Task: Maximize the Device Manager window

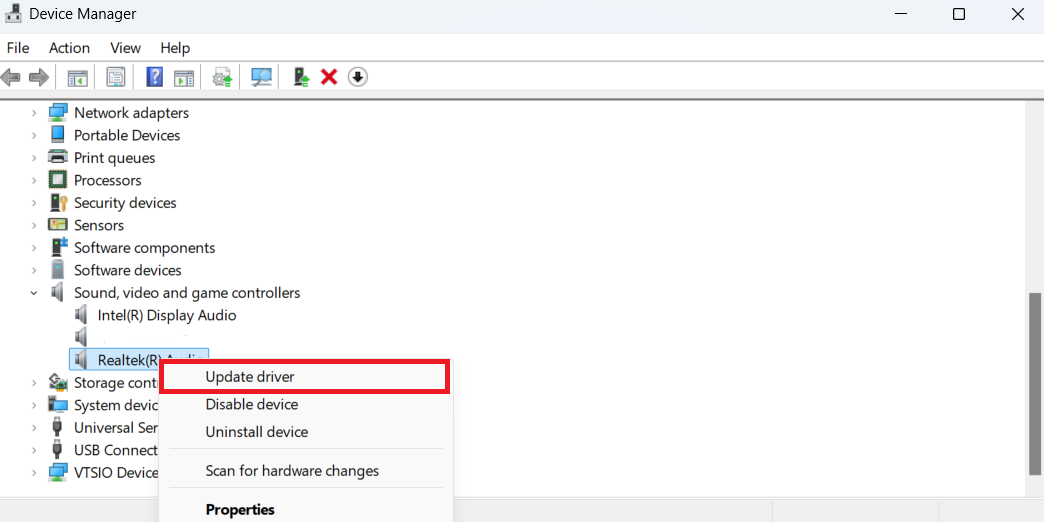Action: point(959,14)
